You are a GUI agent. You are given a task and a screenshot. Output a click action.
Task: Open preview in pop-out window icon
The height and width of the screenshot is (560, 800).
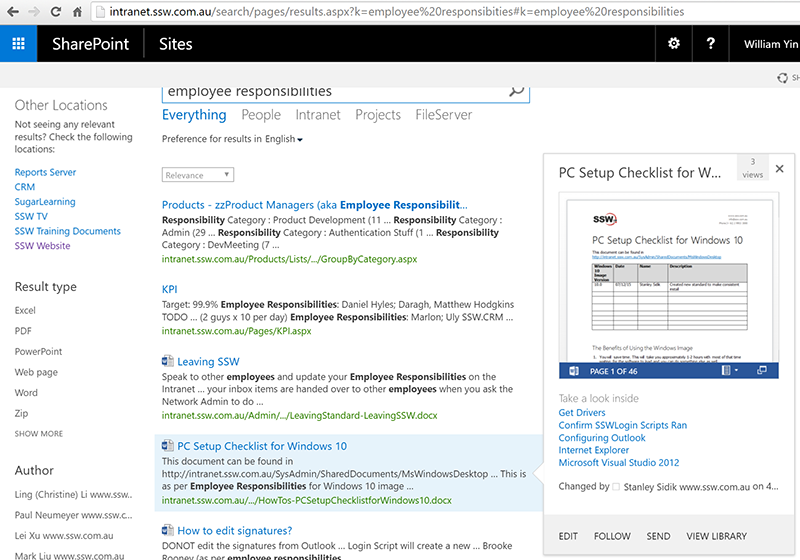click(x=762, y=370)
